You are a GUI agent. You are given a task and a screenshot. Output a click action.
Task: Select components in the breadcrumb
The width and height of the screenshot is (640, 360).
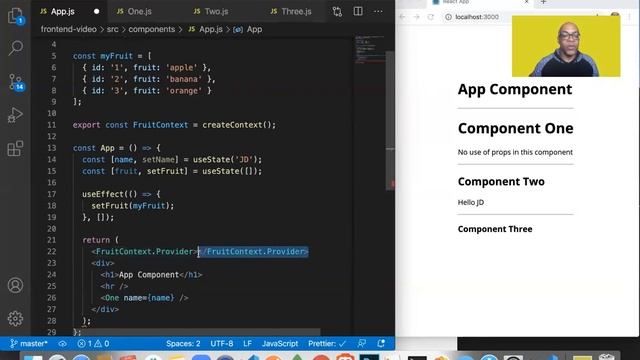(x=151, y=29)
